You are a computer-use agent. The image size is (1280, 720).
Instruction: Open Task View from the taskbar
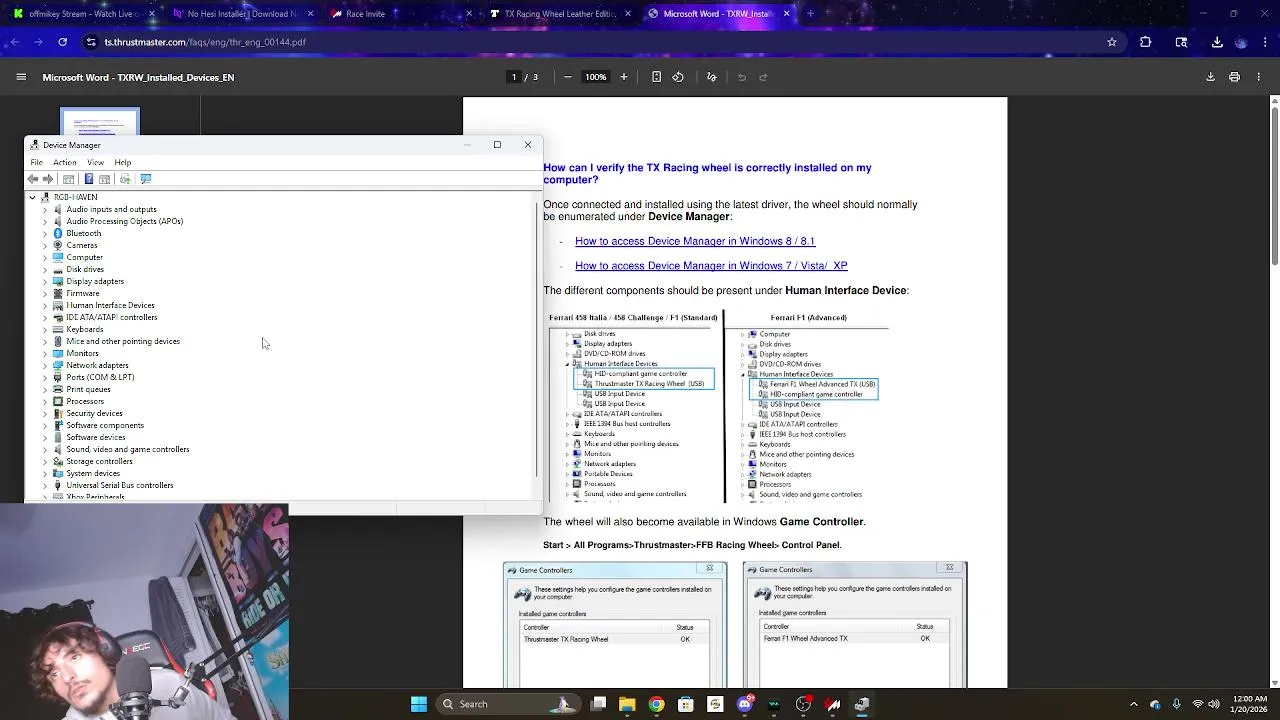(x=598, y=704)
